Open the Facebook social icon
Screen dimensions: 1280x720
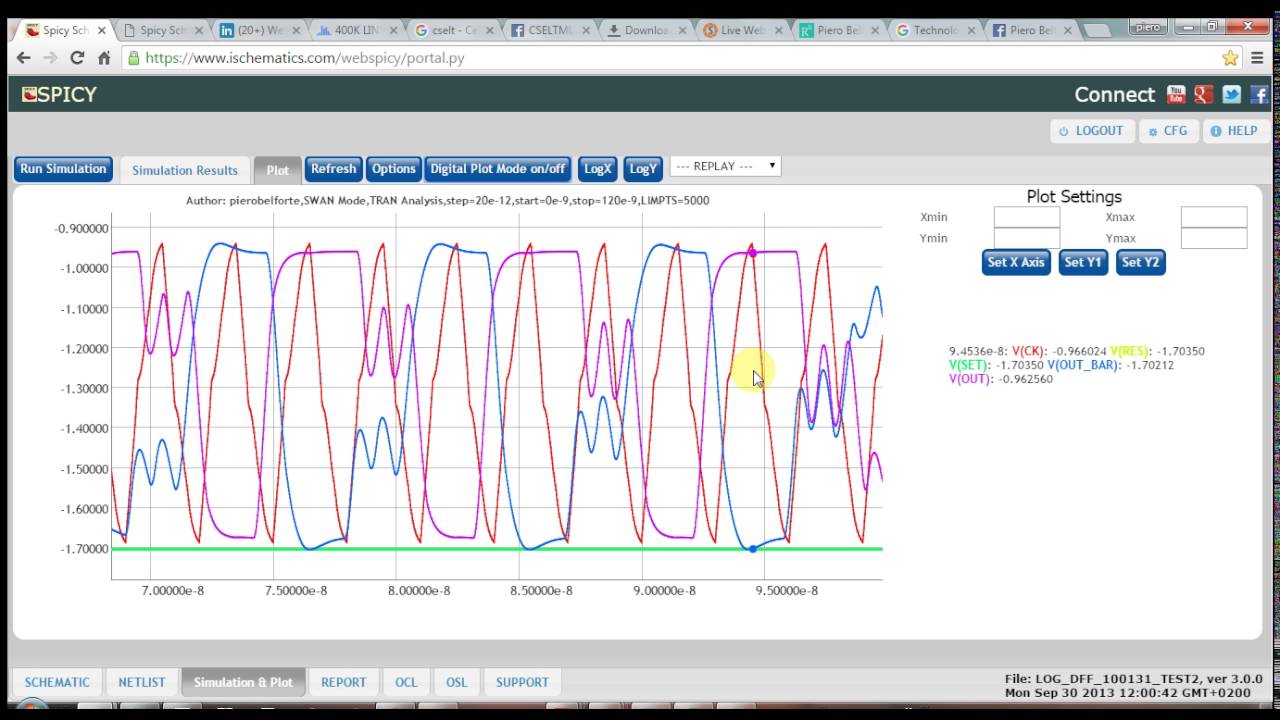point(1260,95)
